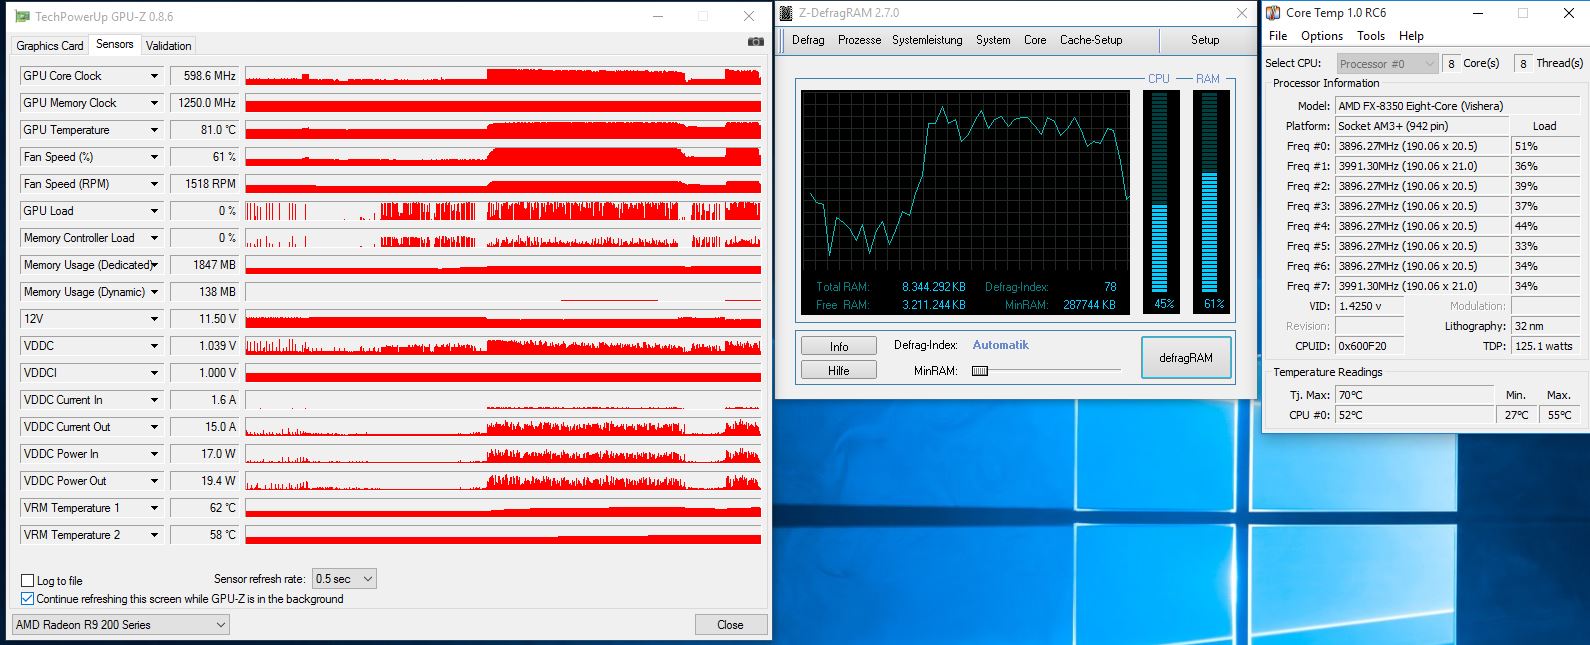1590x645 pixels.
Task: Open the Prozesse menu
Action: (859, 40)
